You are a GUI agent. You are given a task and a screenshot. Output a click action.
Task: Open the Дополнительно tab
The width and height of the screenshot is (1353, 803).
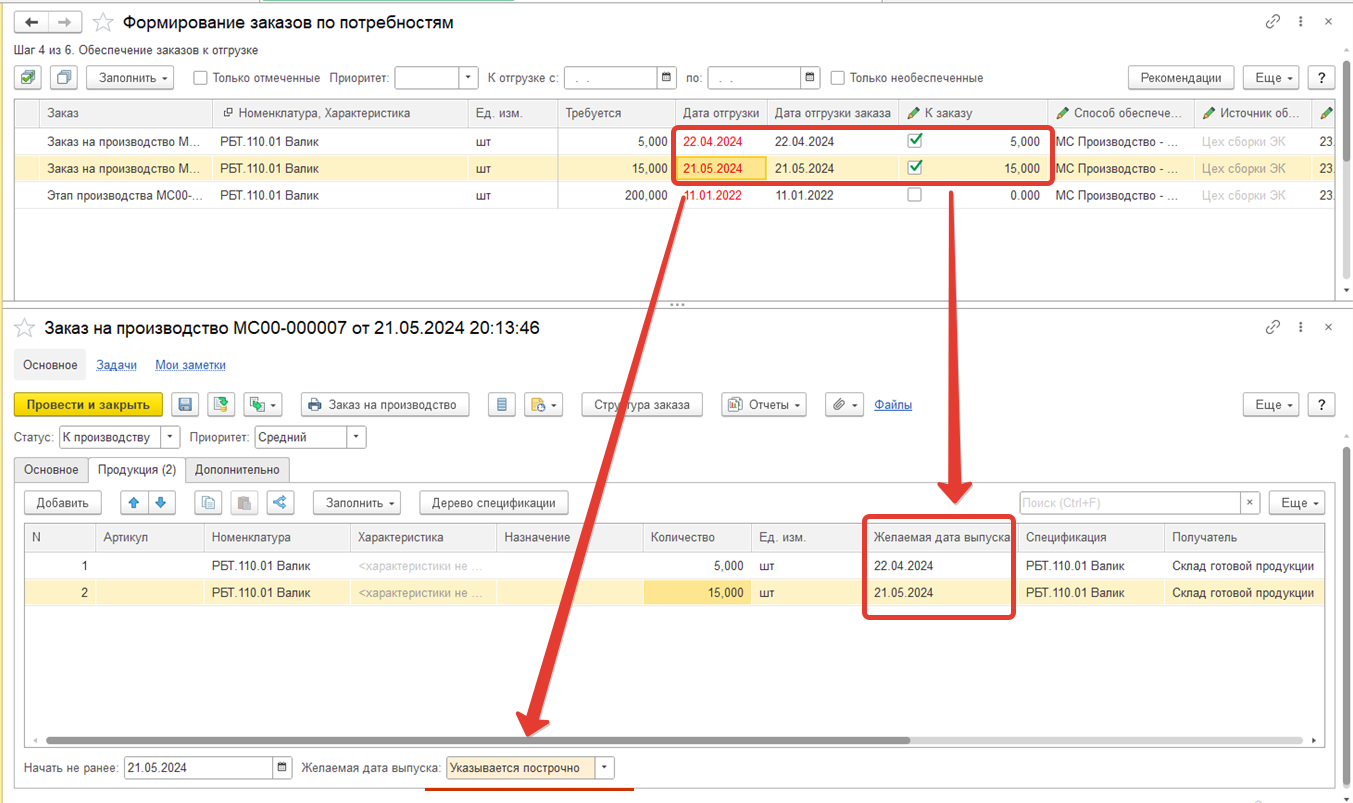pos(237,469)
